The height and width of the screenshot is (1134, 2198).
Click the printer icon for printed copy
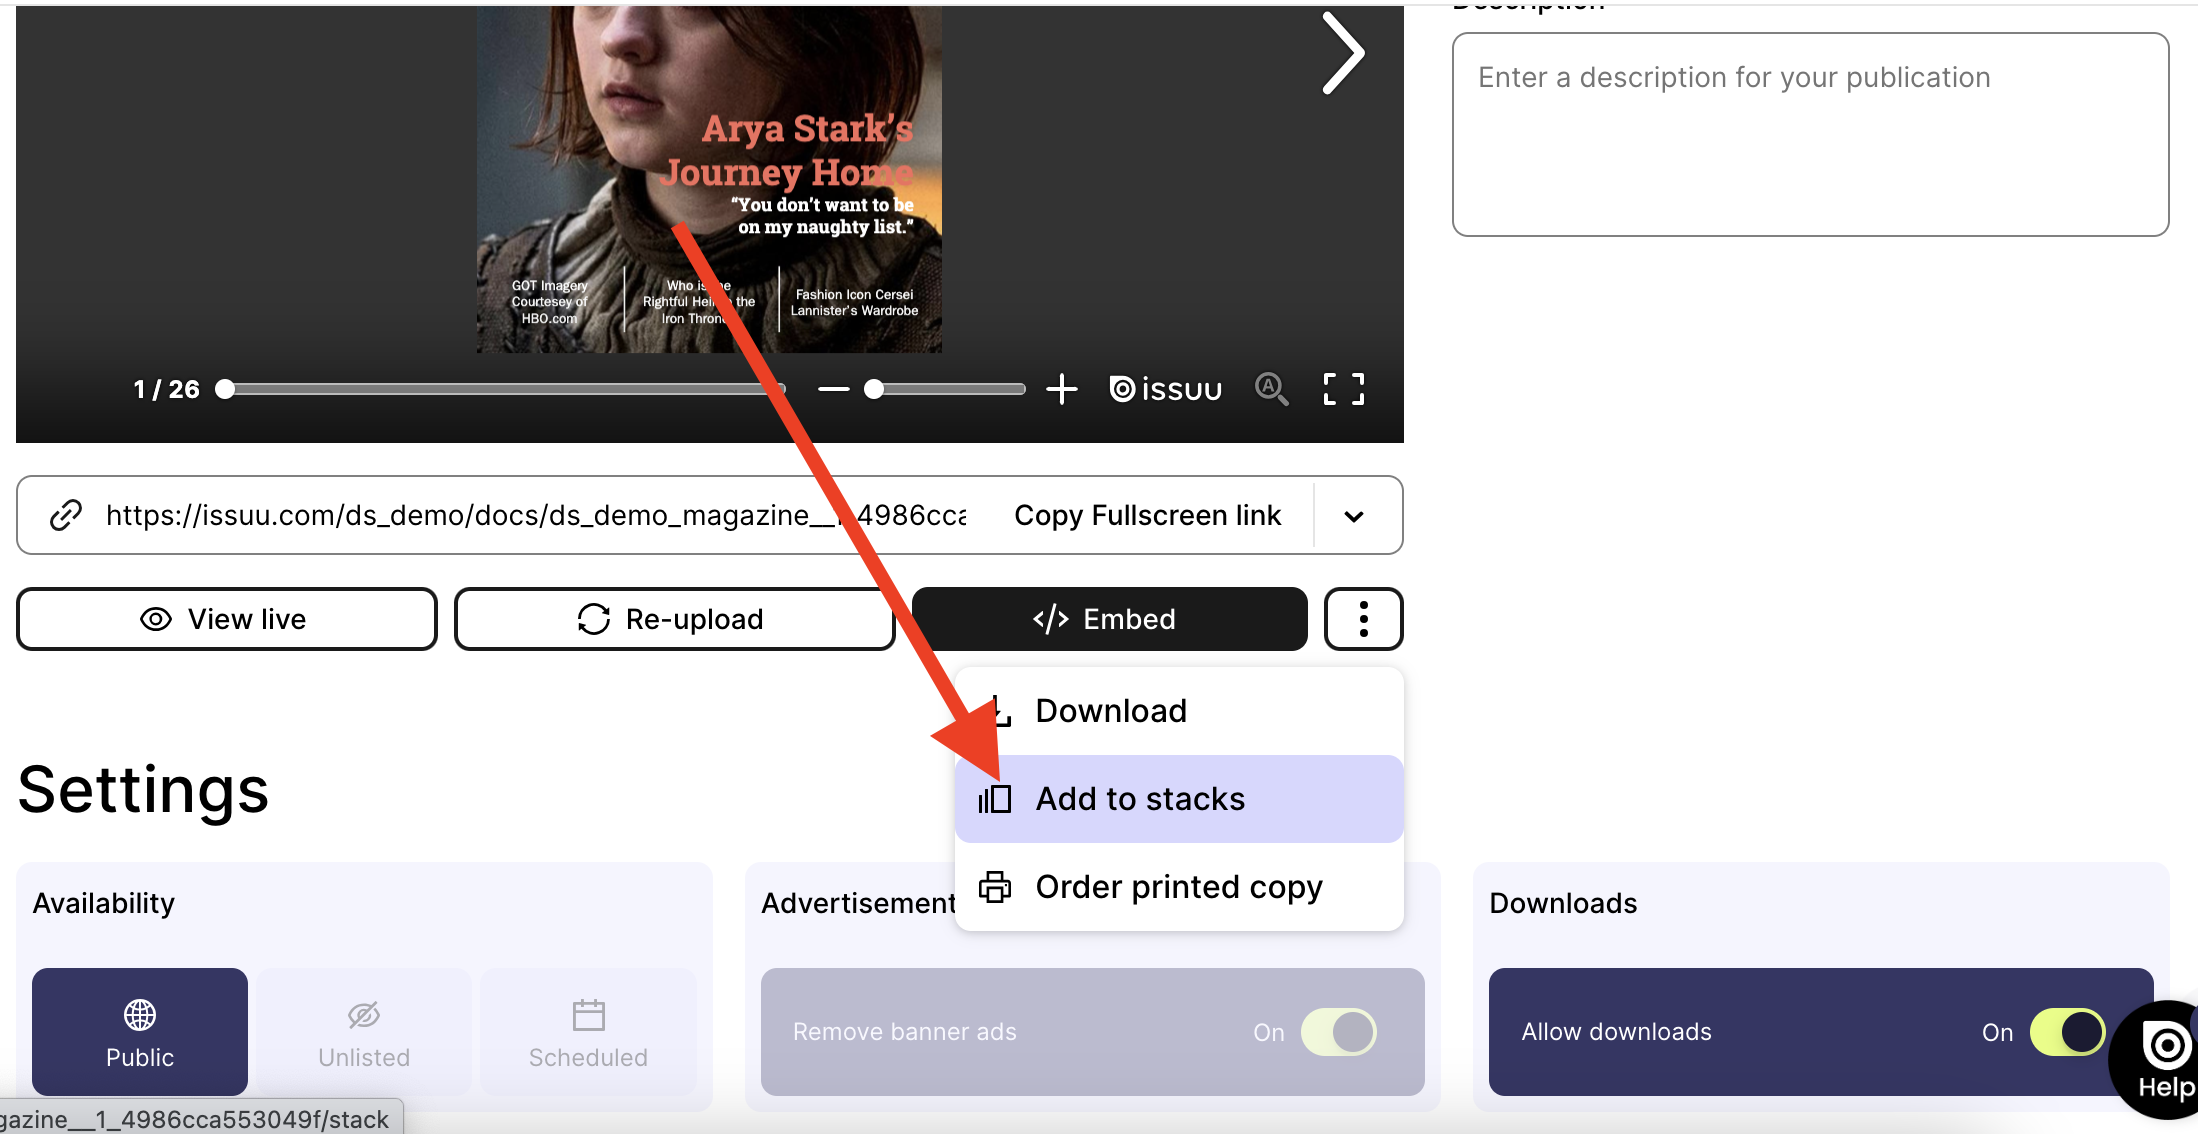994,887
